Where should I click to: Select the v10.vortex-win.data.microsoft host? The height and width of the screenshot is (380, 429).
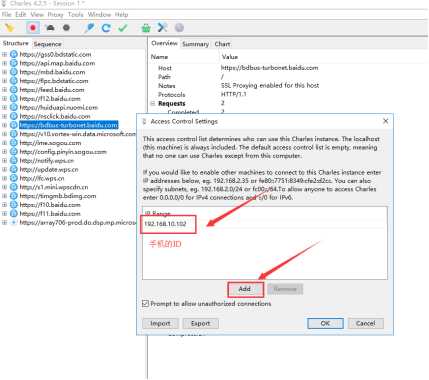[x=78, y=134]
